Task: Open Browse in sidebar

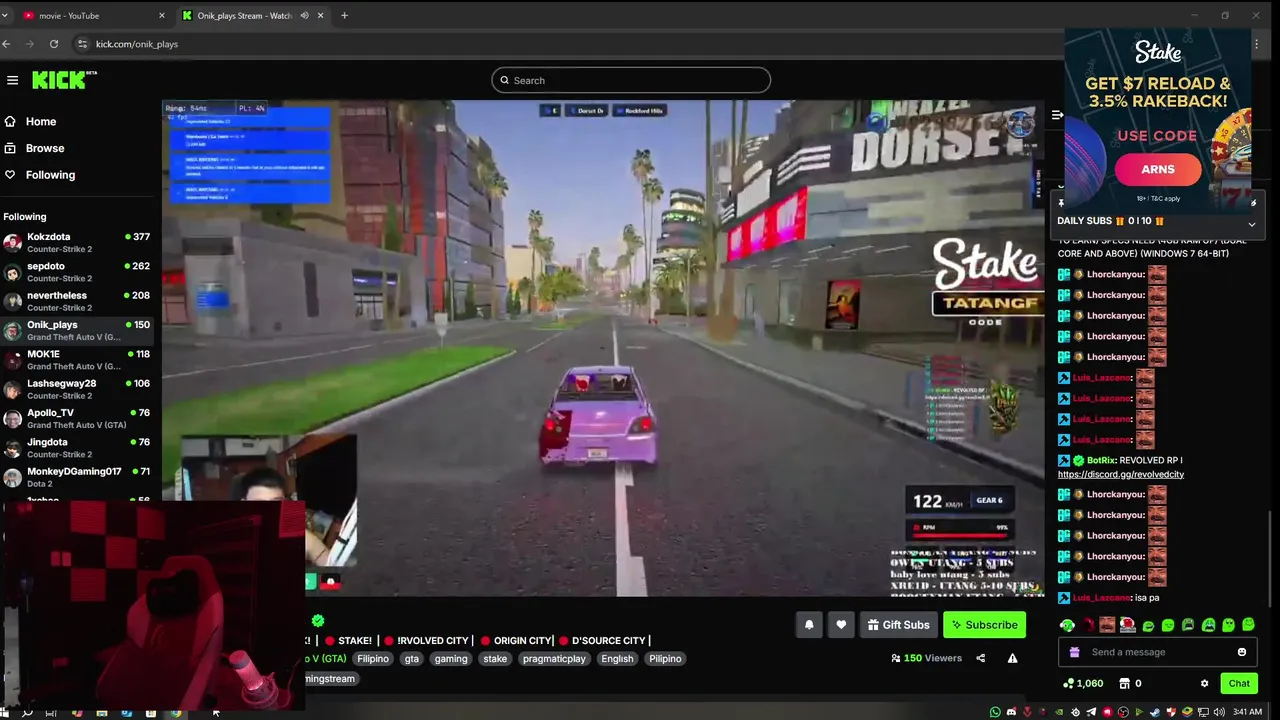Action: click(45, 148)
